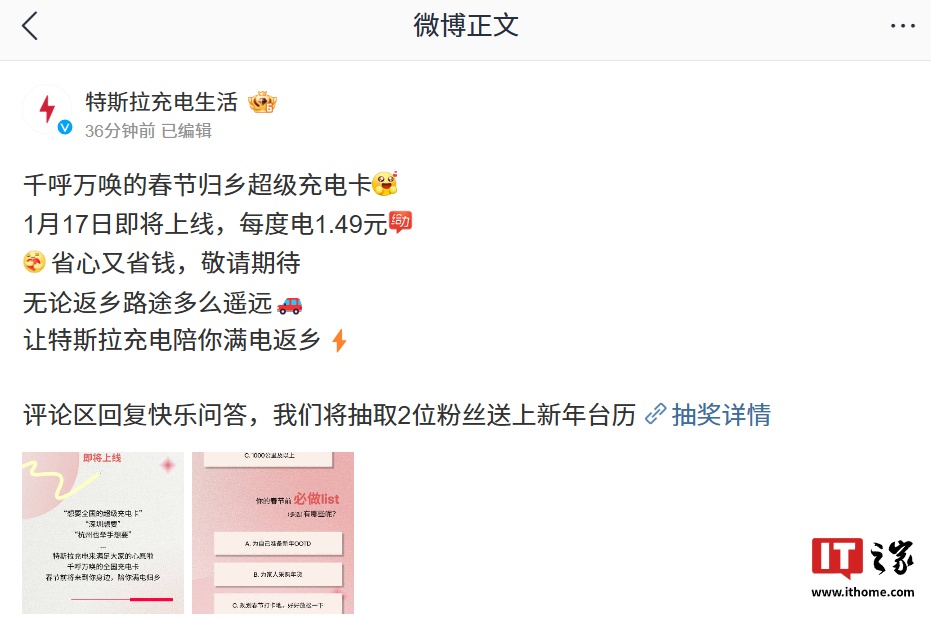Click the red car emoji

[x=289, y=305]
